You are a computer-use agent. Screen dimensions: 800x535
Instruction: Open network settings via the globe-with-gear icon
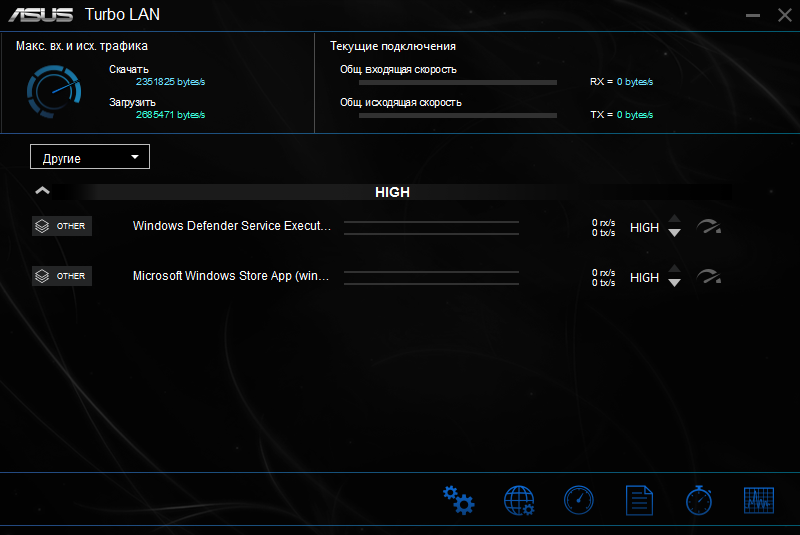tap(519, 500)
